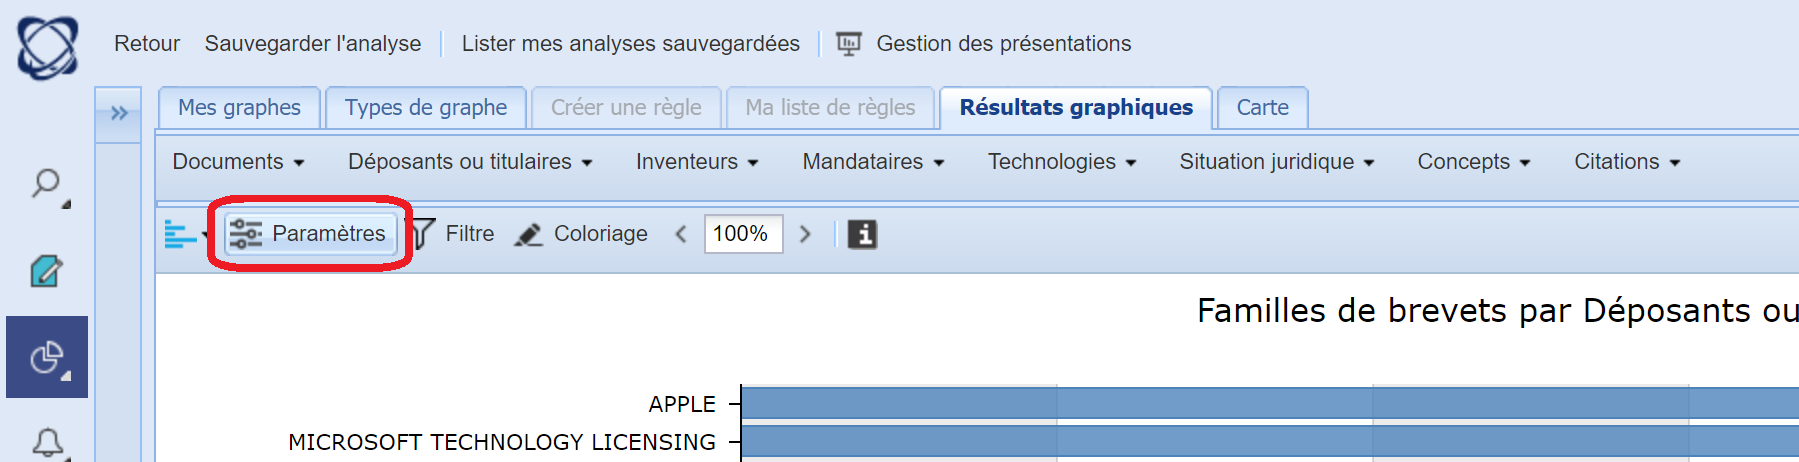Select the pie chart analysis sidebar icon

click(46, 357)
